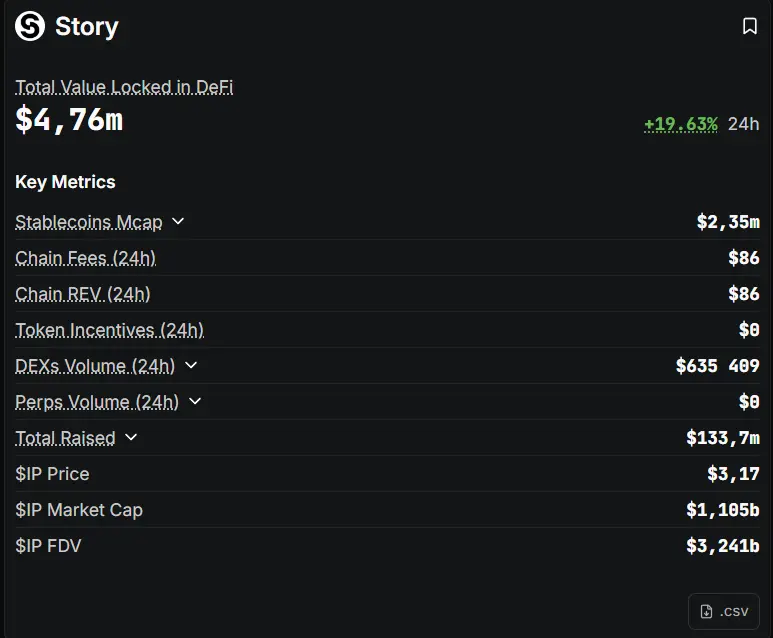Click the Story chain title
This screenshot has width=773, height=638.
(x=86, y=26)
